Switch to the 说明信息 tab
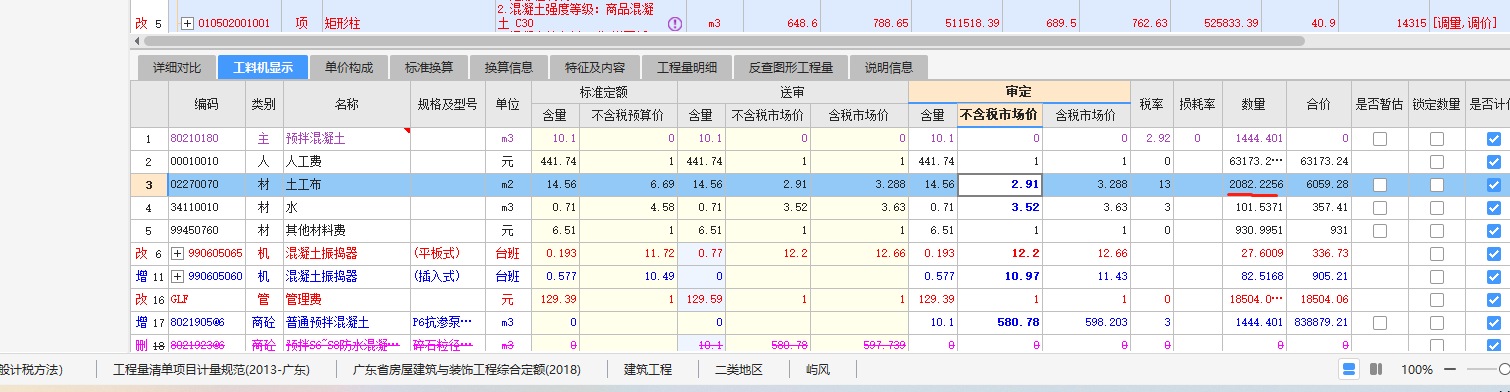 pos(889,68)
